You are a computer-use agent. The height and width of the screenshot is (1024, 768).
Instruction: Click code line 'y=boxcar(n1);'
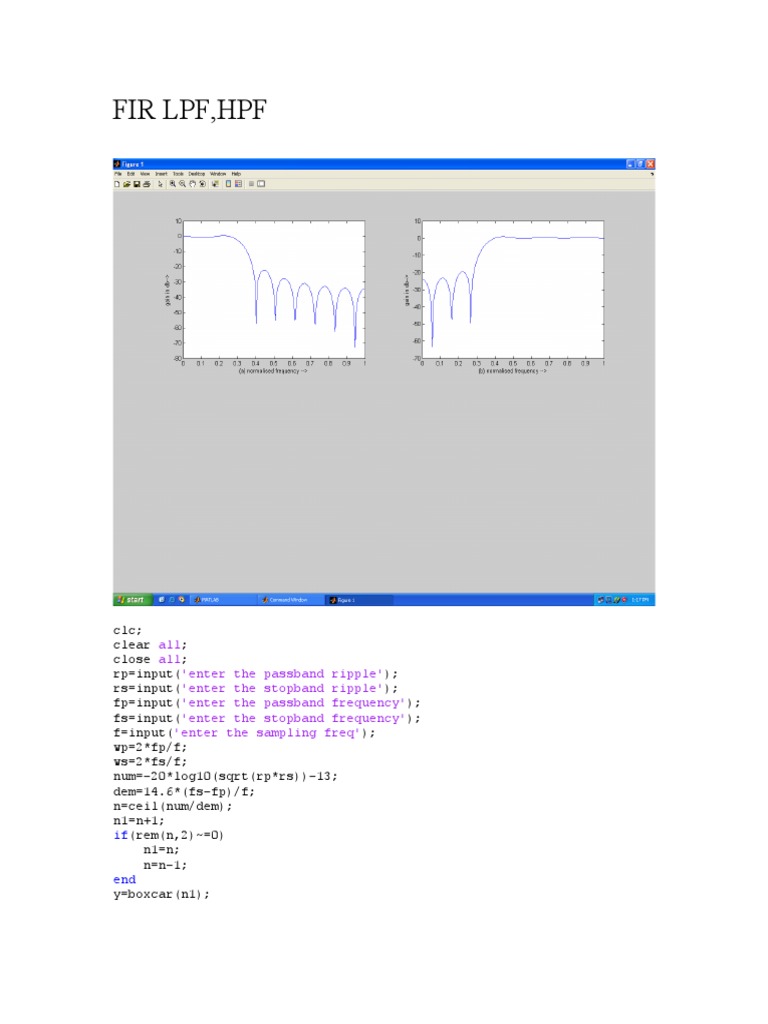click(161, 895)
